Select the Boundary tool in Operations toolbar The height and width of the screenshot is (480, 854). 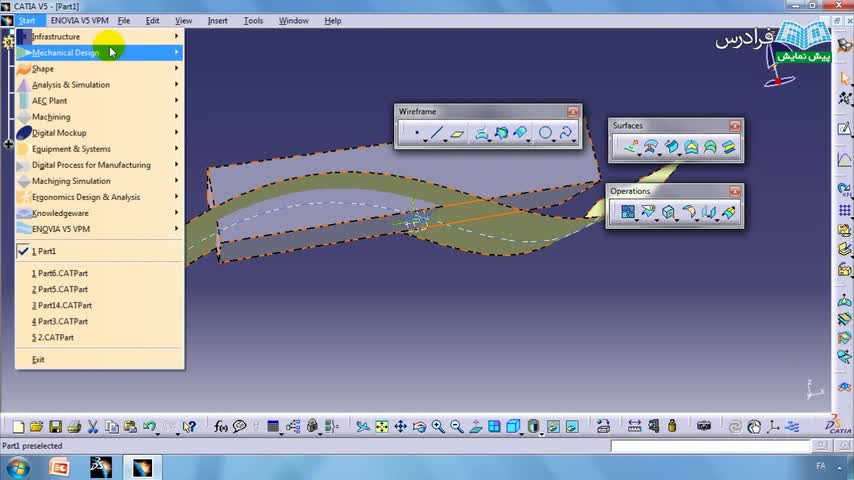pyautogui.click(x=668, y=211)
